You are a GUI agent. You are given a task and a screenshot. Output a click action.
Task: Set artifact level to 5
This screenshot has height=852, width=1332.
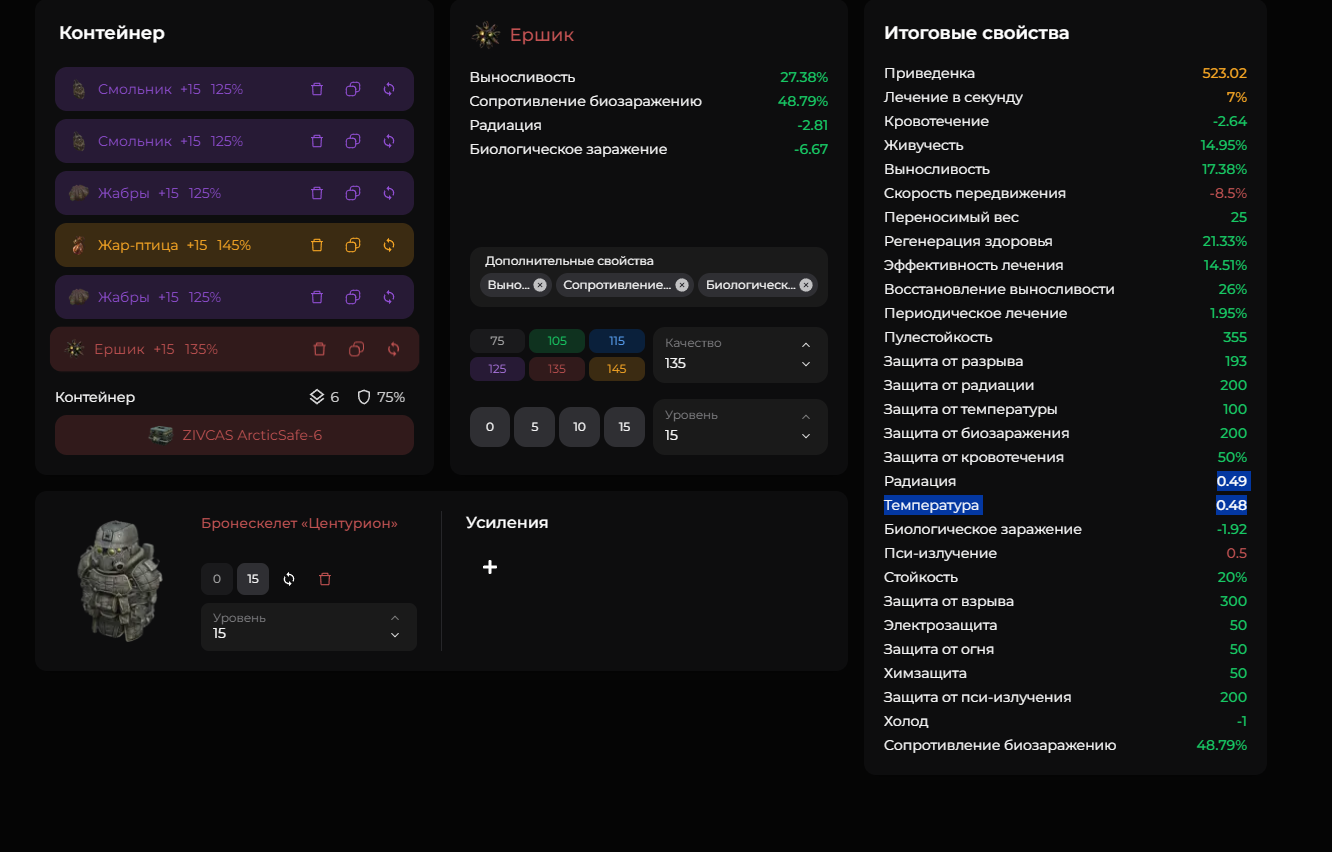(x=535, y=427)
